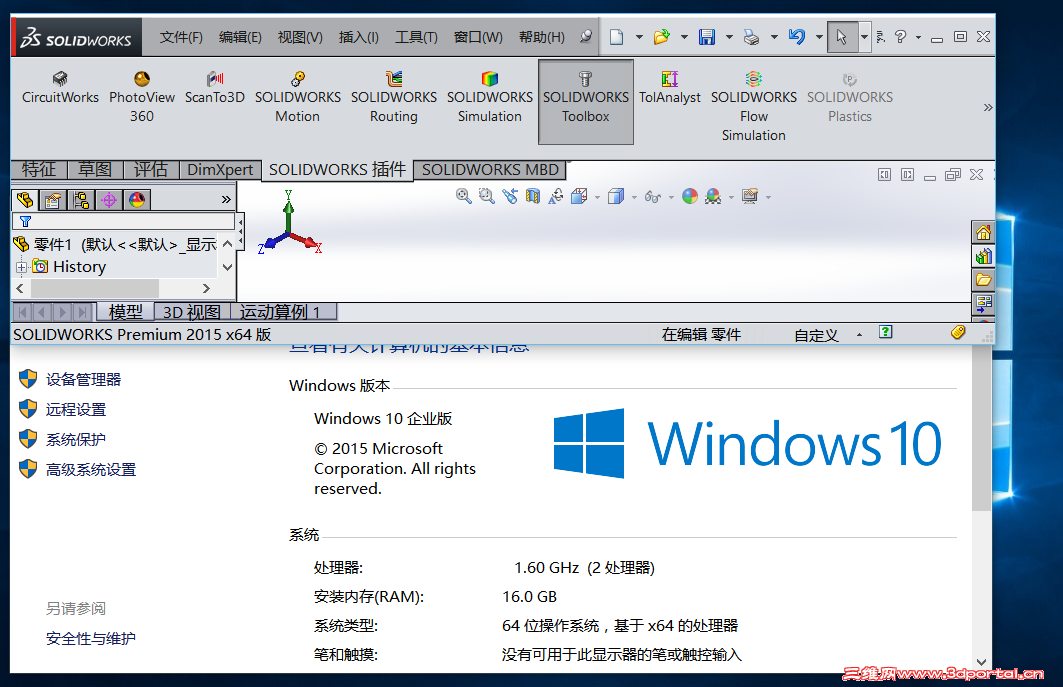Click the Undo arrow icon
This screenshot has height=687, width=1063.
tap(797, 37)
